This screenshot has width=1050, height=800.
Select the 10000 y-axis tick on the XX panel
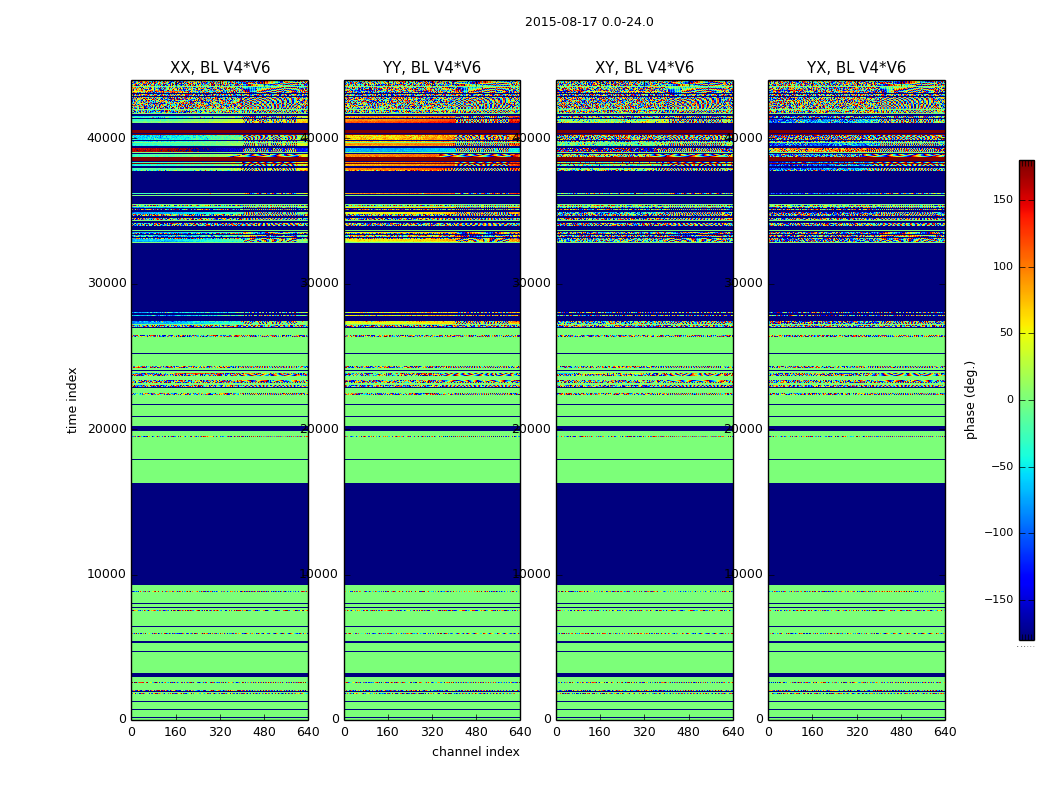(107, 574)
